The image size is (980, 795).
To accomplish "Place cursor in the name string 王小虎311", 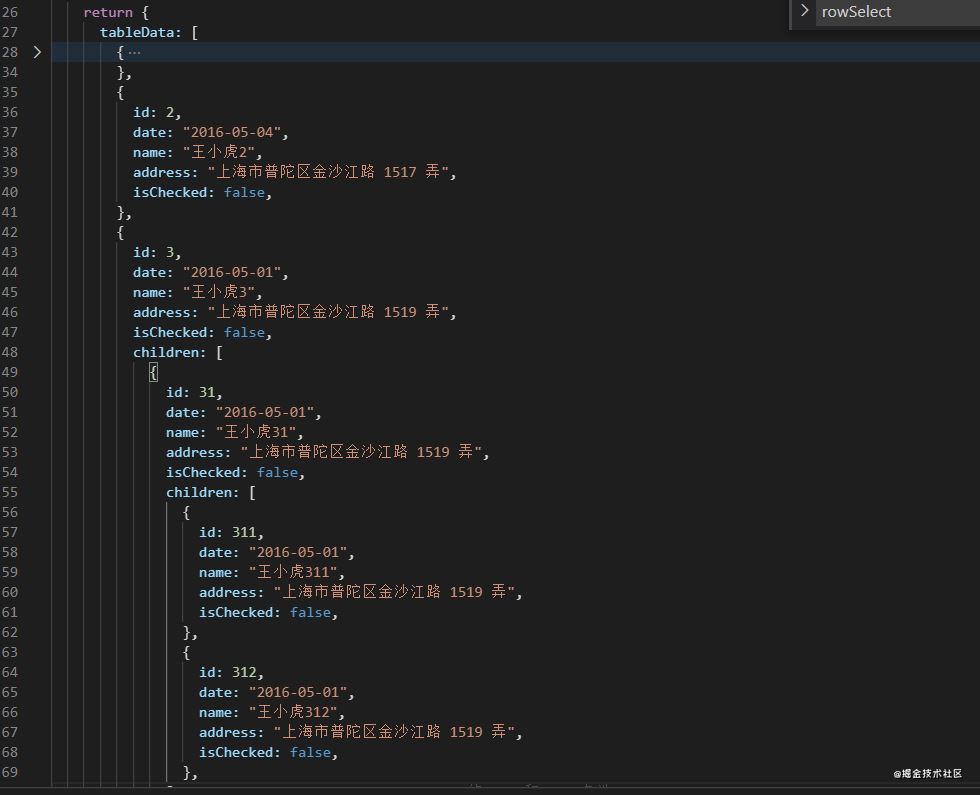I will pyautogui.click(x=296, y=572).
